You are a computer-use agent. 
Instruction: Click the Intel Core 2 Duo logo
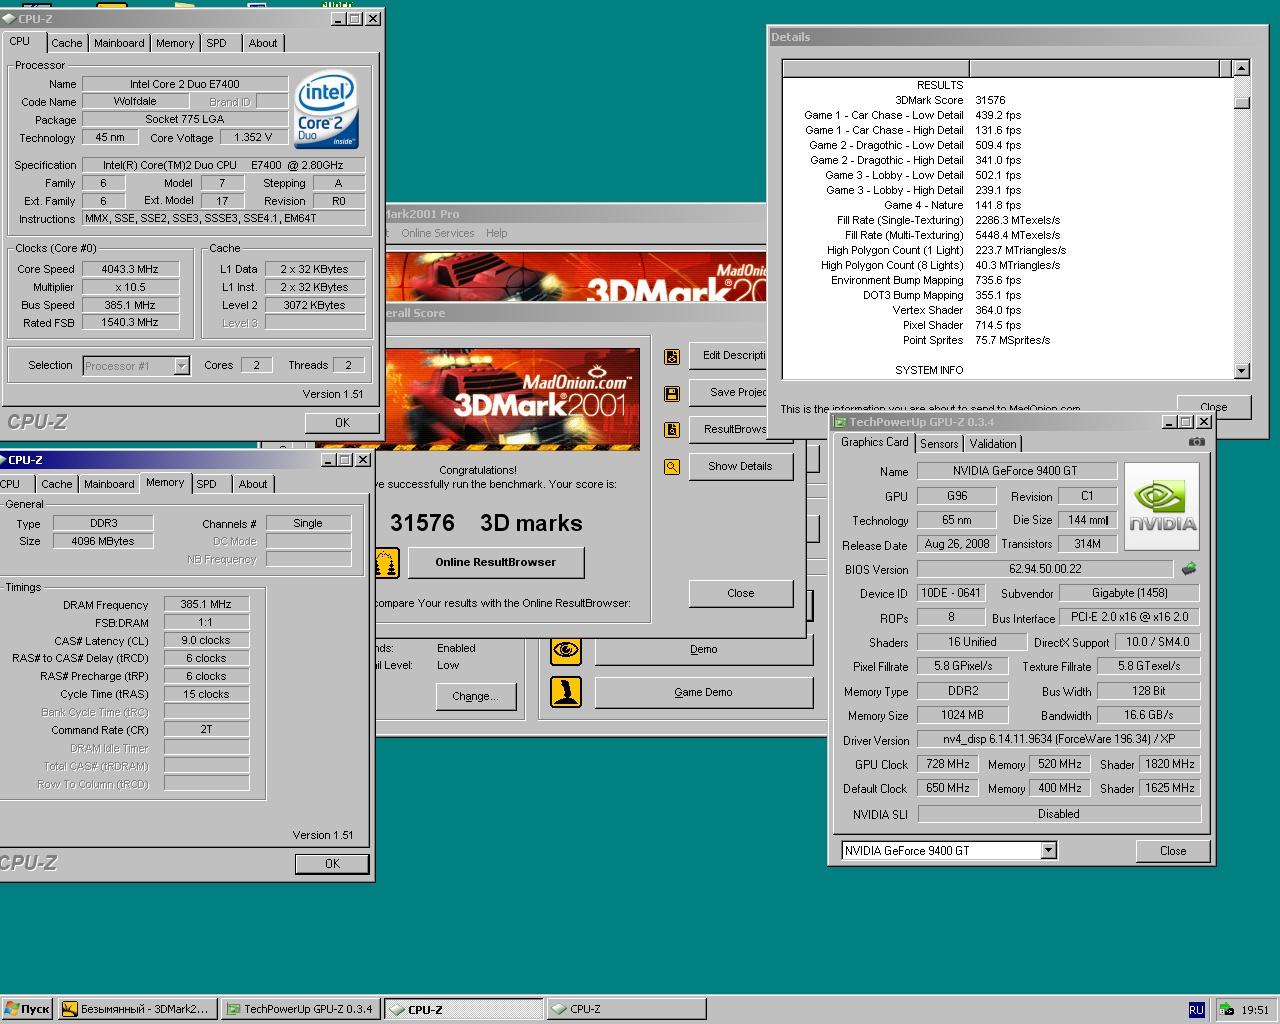[326, 109]
